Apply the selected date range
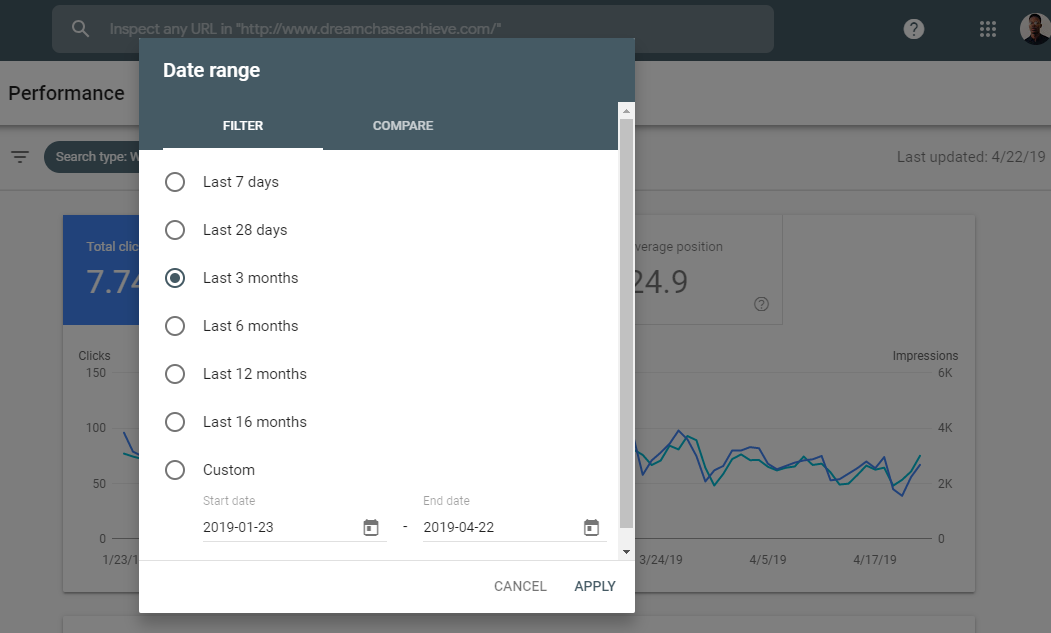This screenshot has height=633, width=1051. pos(595,586)
